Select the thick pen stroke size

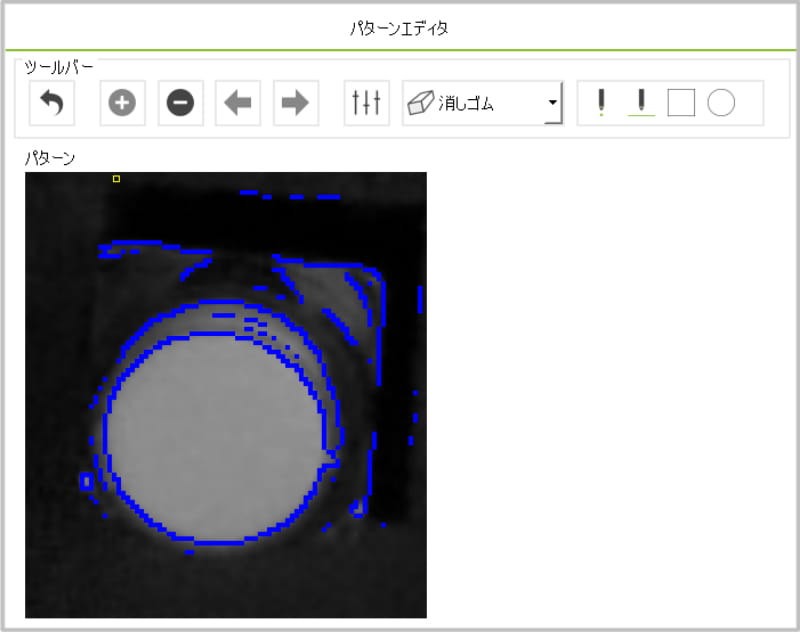pyautogui.click(x=641, y=103)
